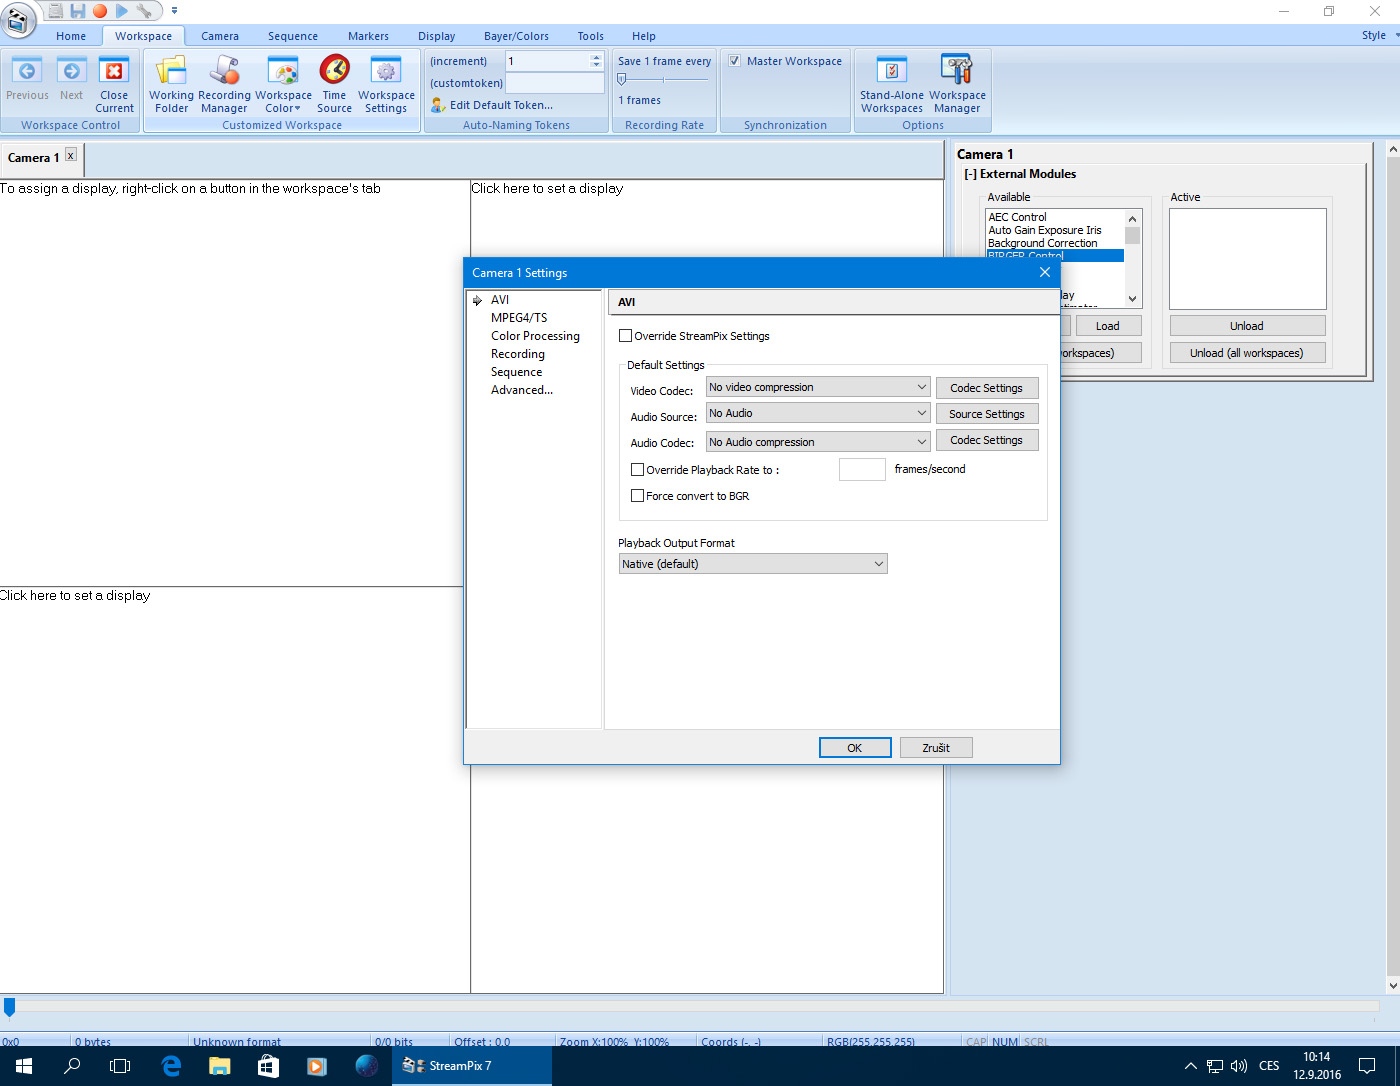Screen dimensions: 1400x1086
Task: Open the Time Source tool
Action: coord(334,84)
